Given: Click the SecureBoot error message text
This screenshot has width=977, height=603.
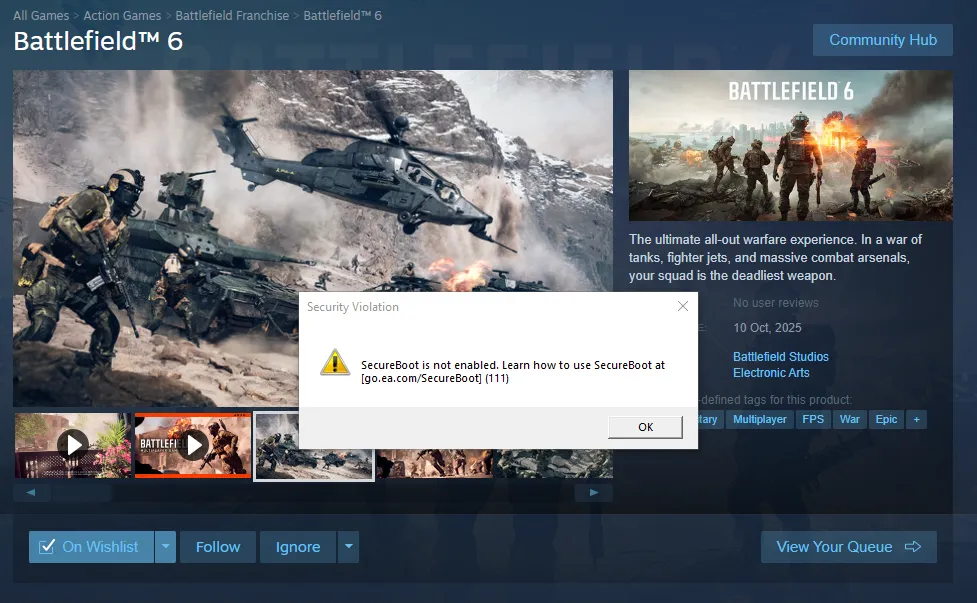Looking at the screenshot, I should coord(513,371).
